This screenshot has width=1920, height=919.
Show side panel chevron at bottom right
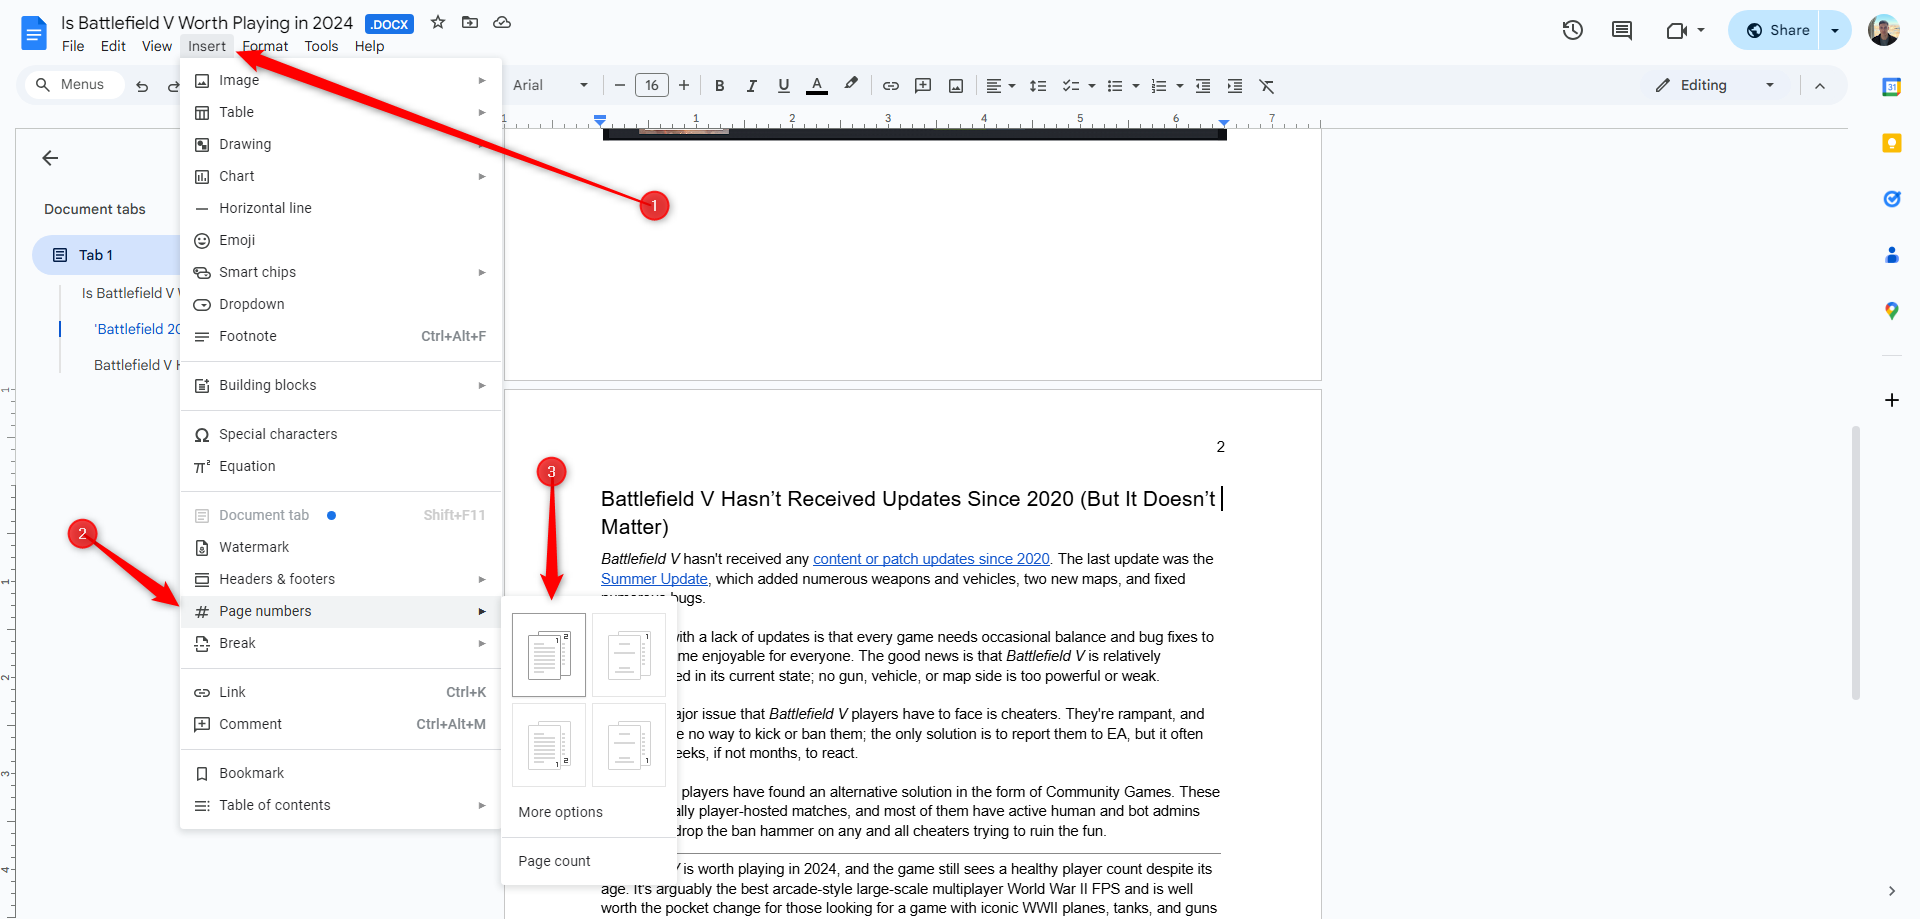click(1892, 891)
